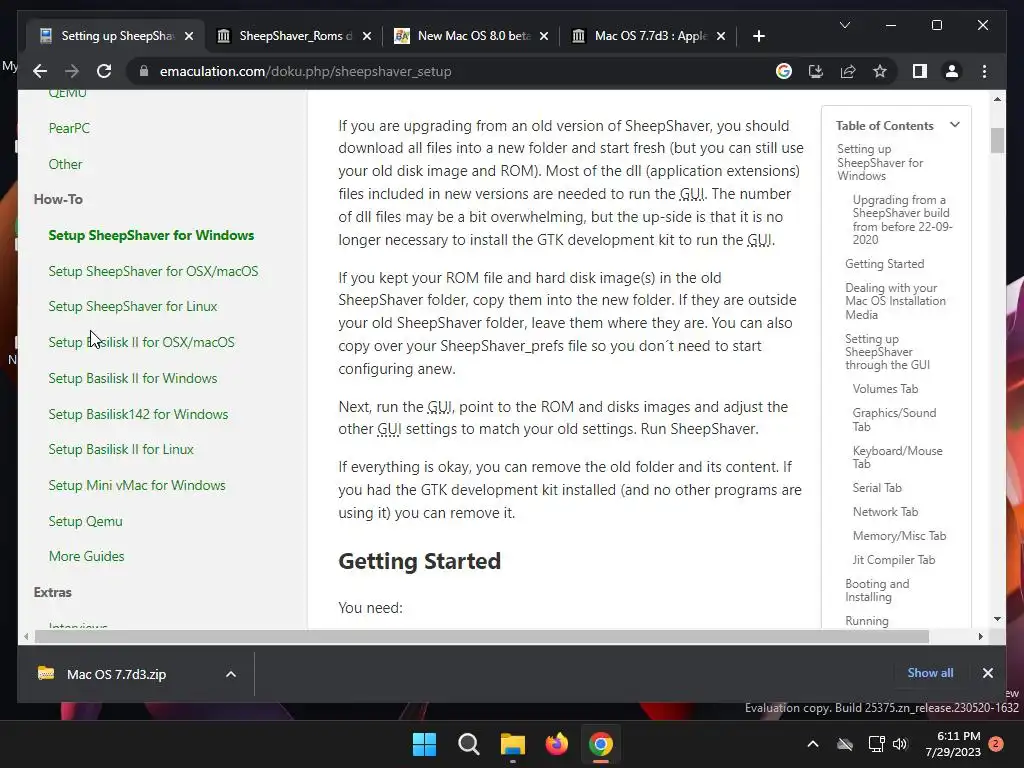1024x768 pixels.
Task: Share this page using share icon
Action: point(848,71)
